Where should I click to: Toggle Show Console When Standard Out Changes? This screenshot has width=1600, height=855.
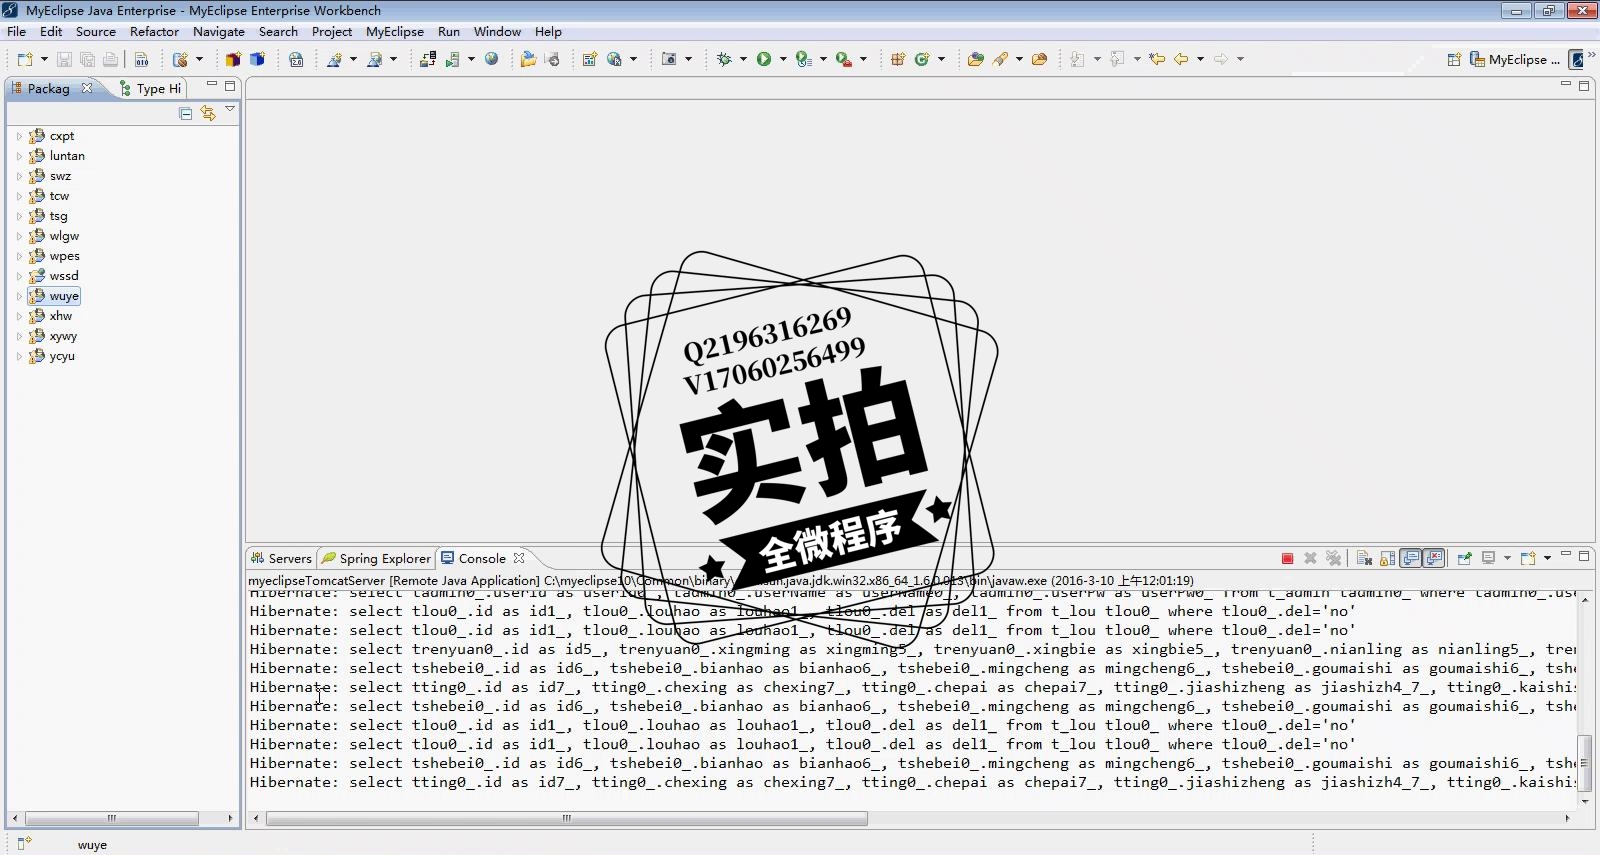1411,559
